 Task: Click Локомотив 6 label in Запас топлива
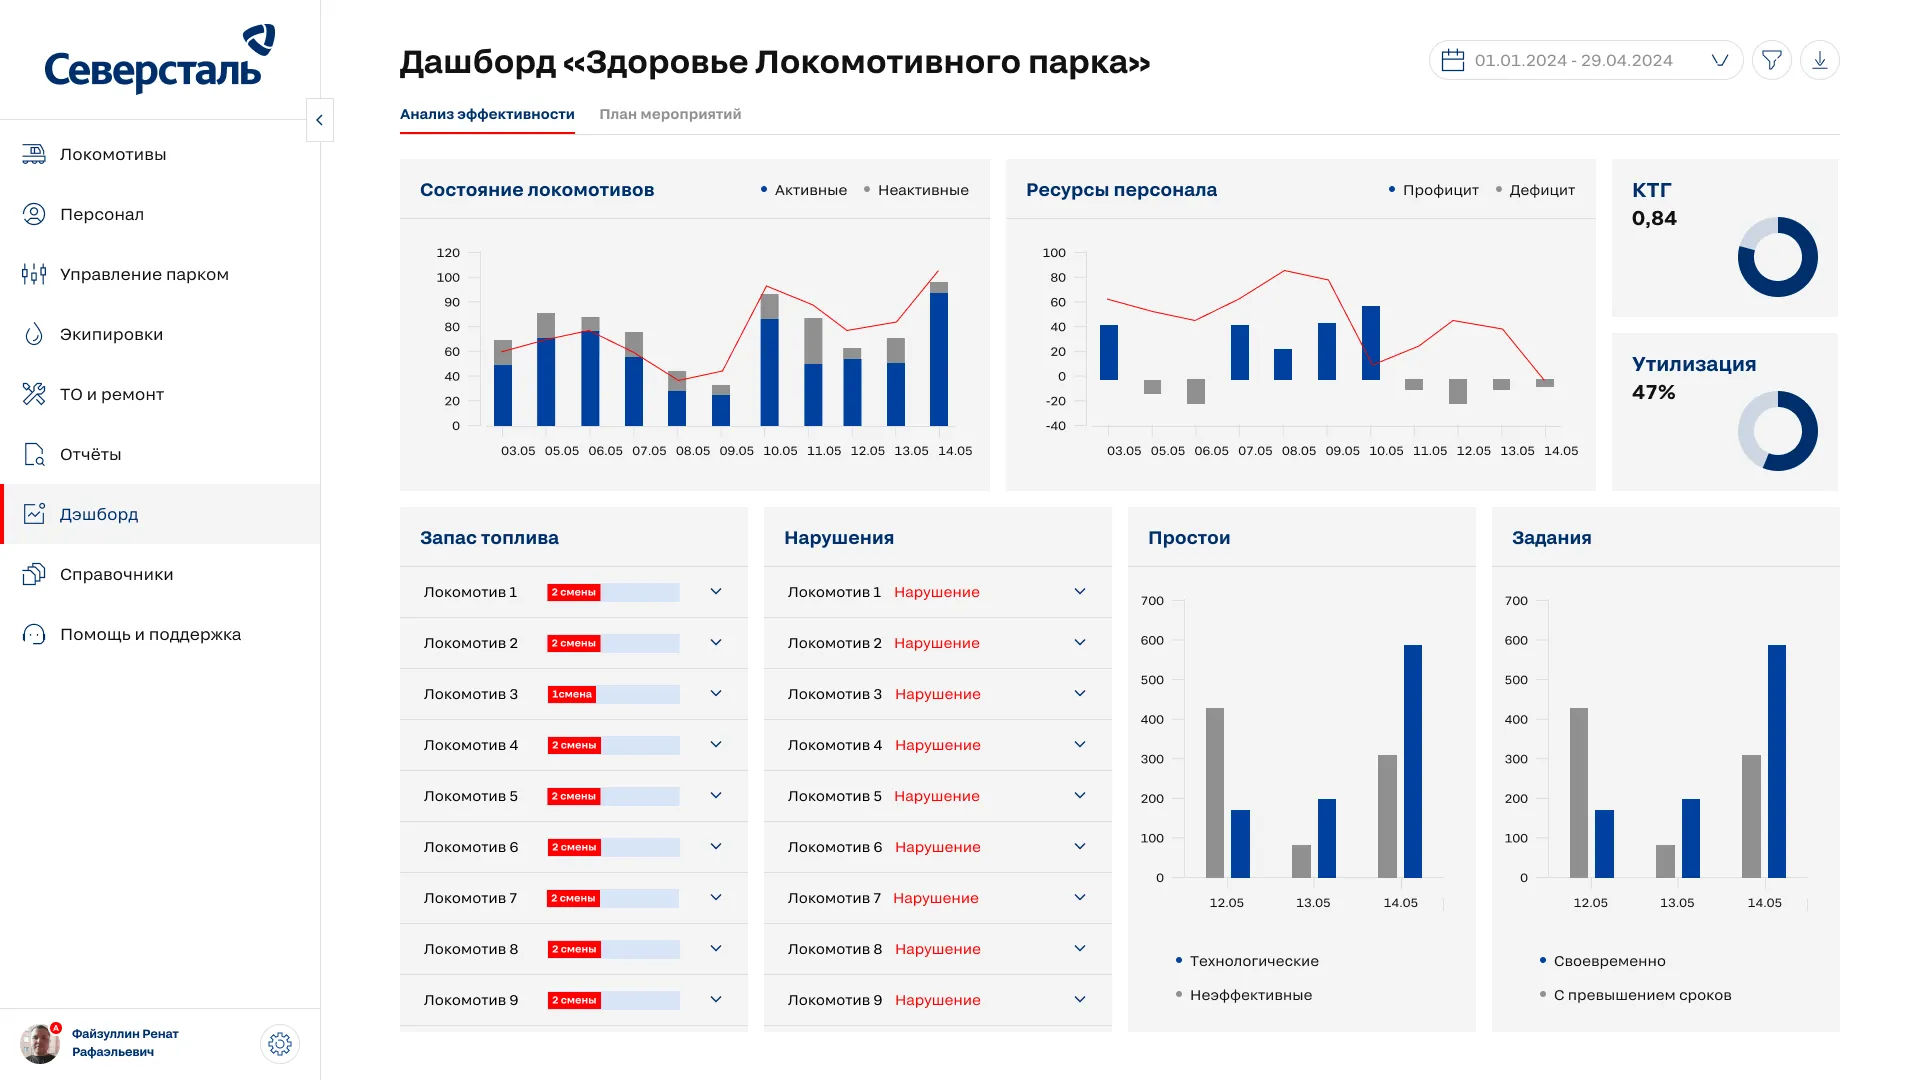coord(471,847)
